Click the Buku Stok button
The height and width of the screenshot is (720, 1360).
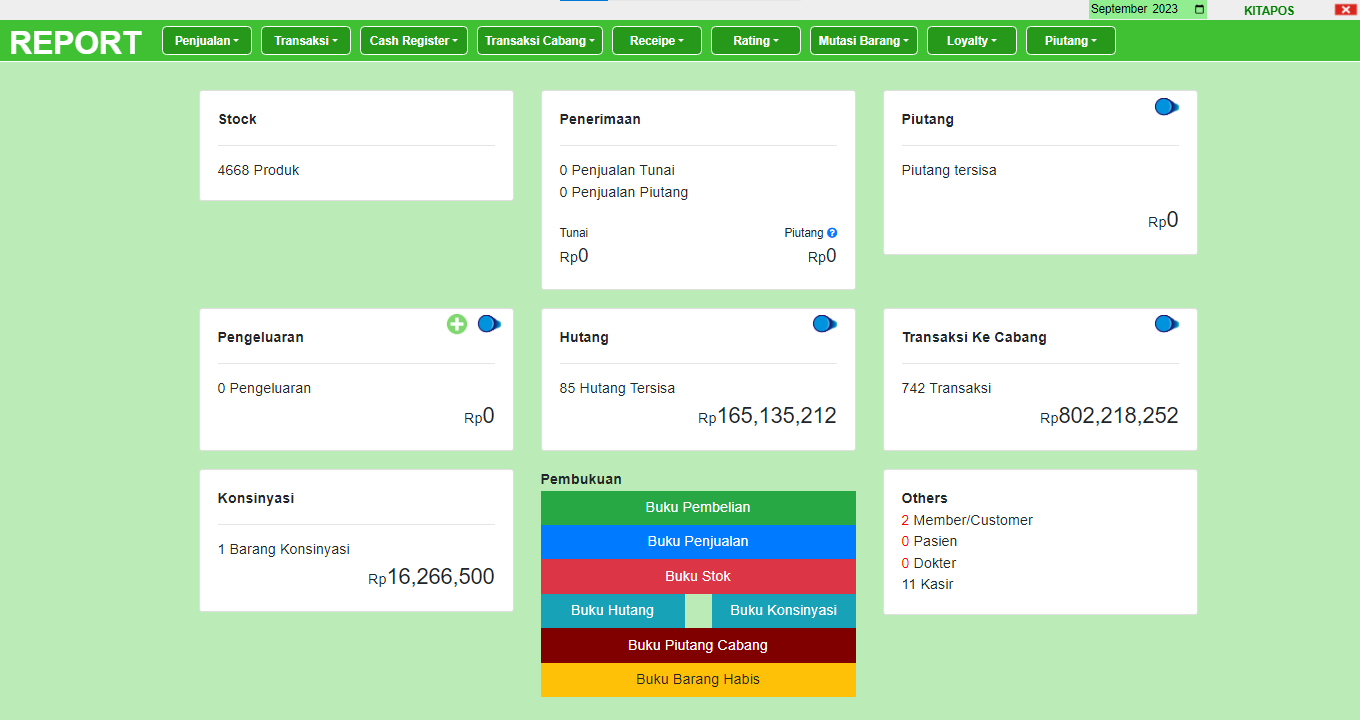[x=698, y=576]
